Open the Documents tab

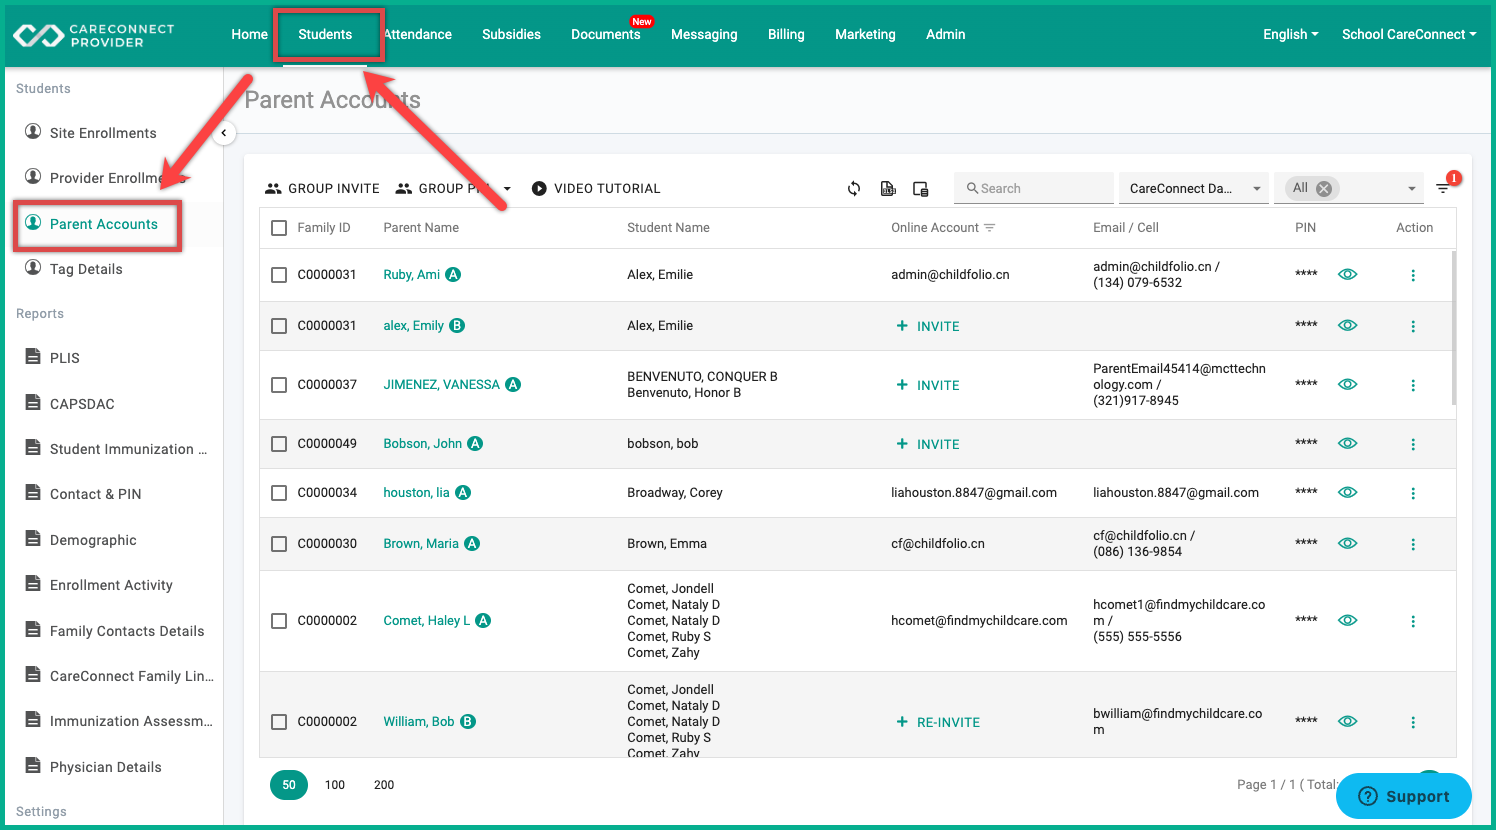[605, 34]
